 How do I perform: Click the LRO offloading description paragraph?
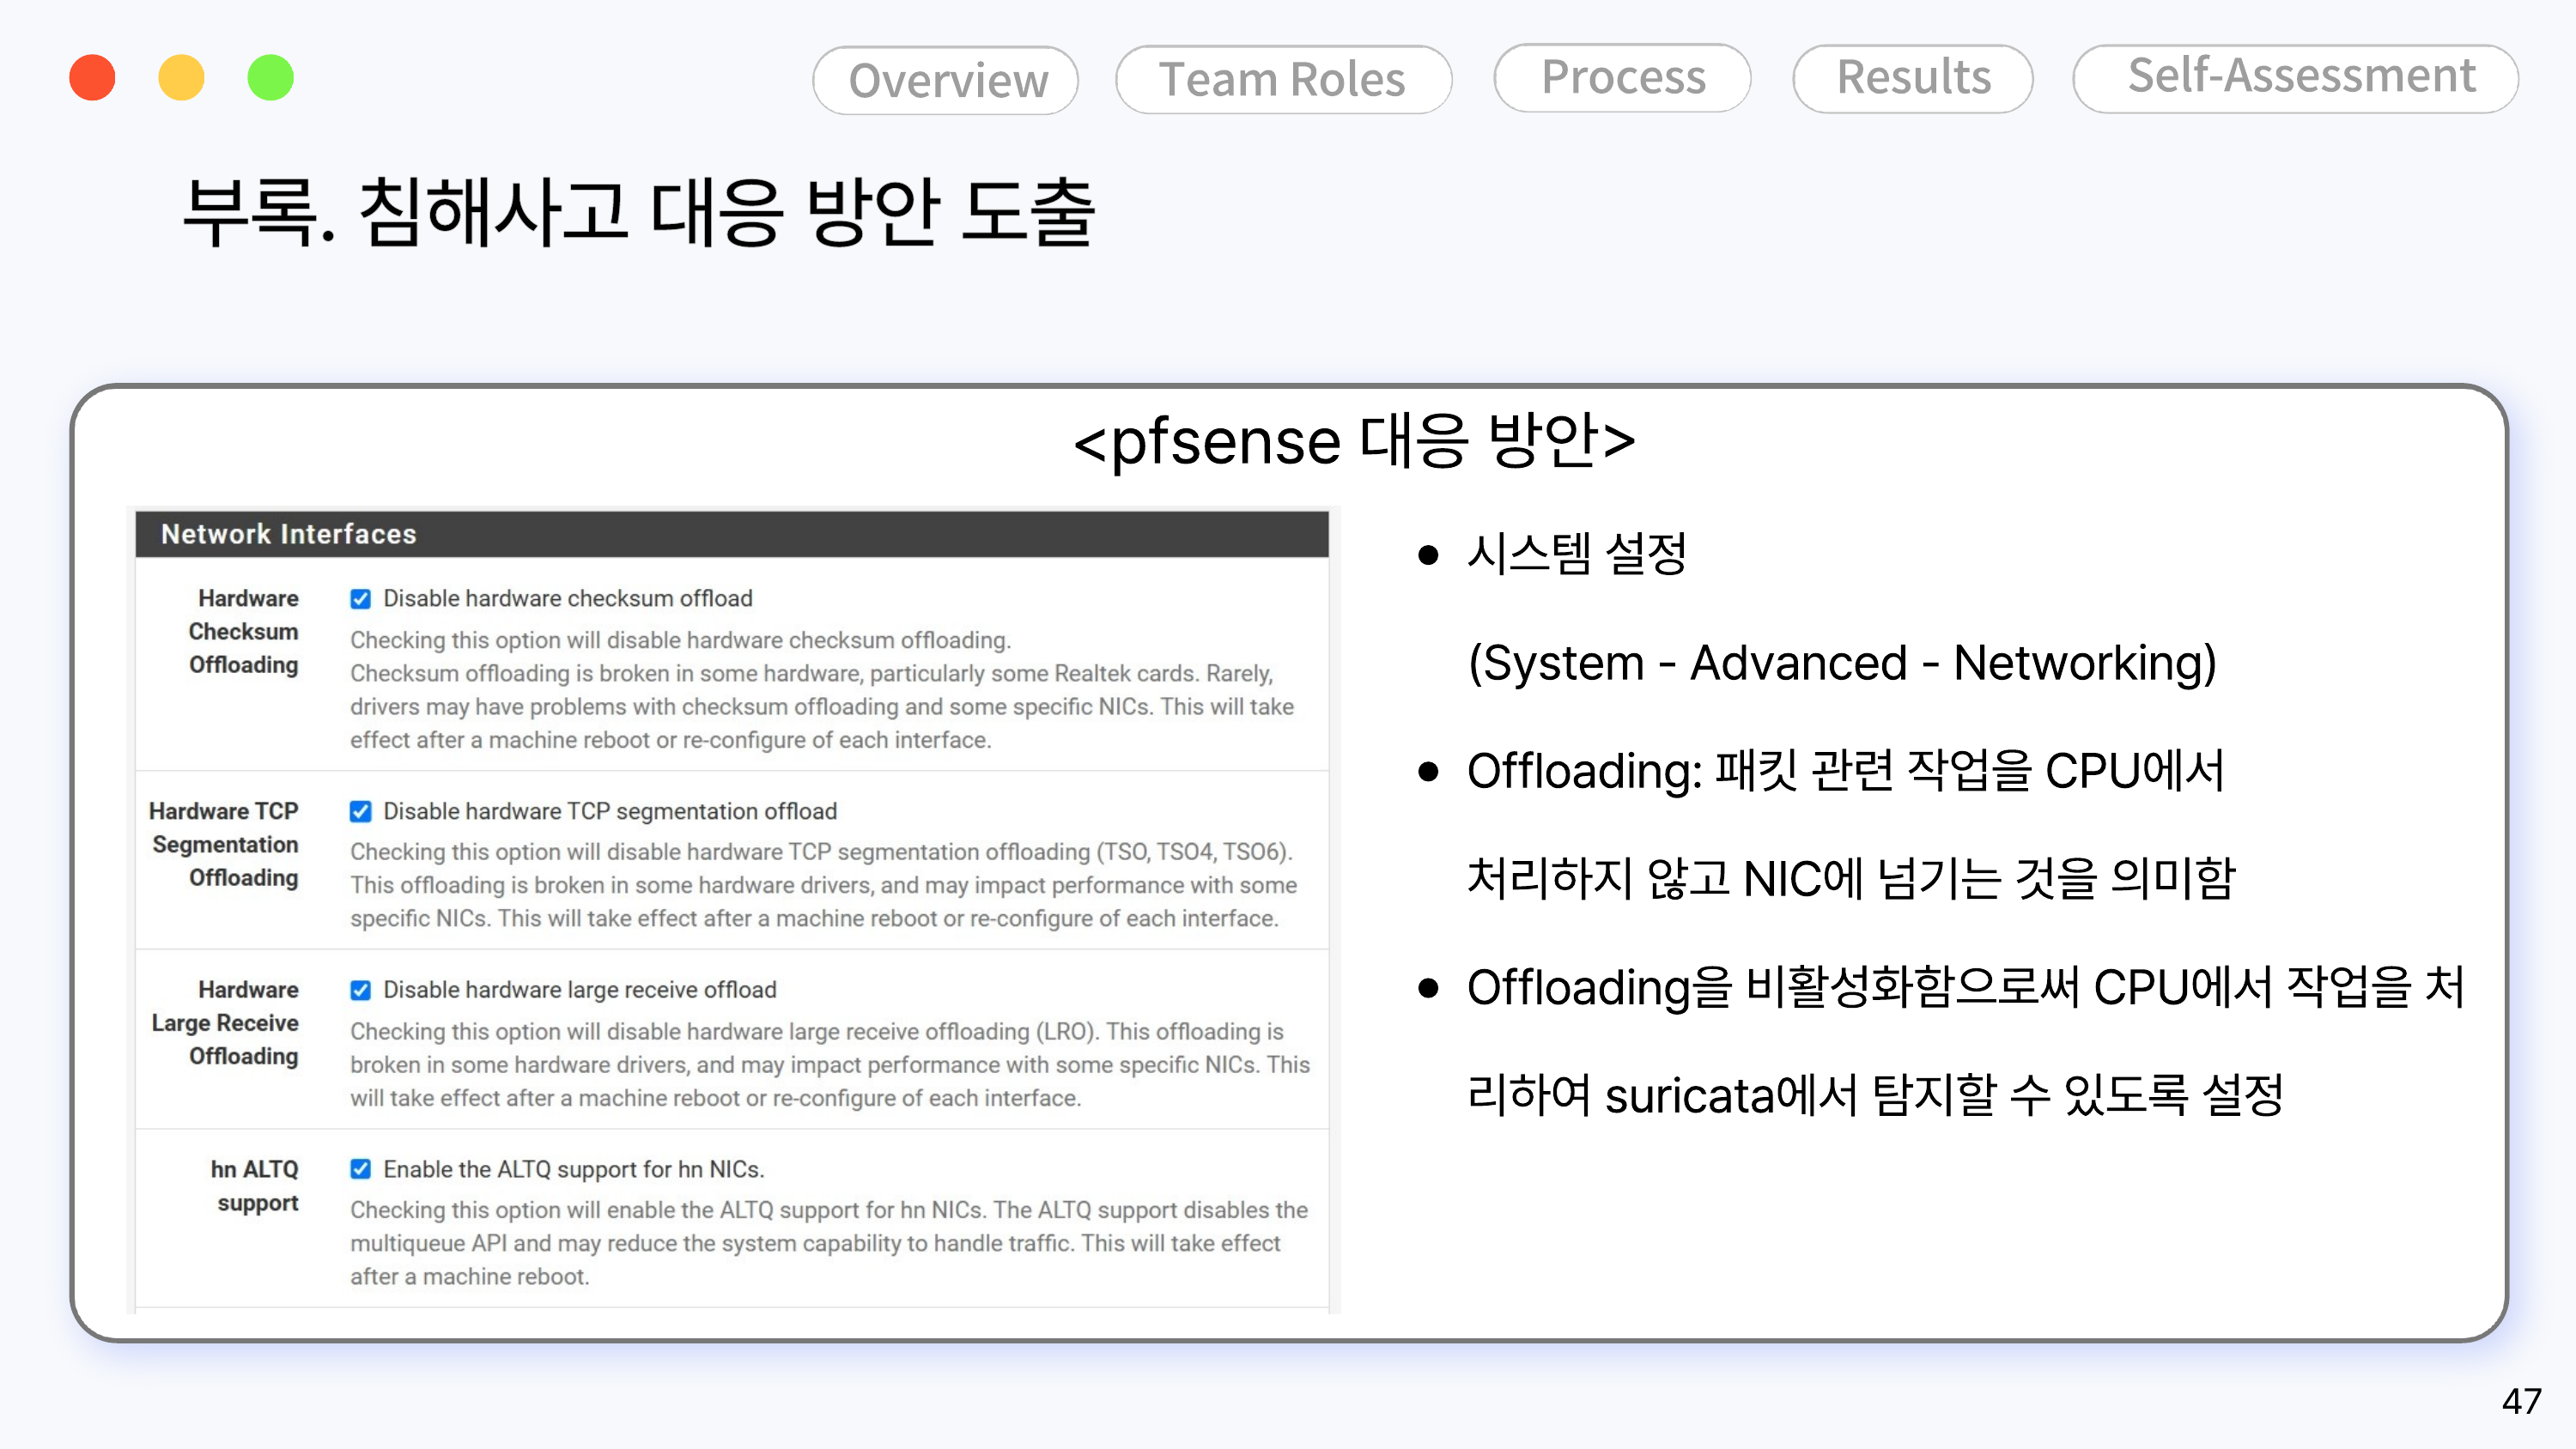coord(829,1064)
